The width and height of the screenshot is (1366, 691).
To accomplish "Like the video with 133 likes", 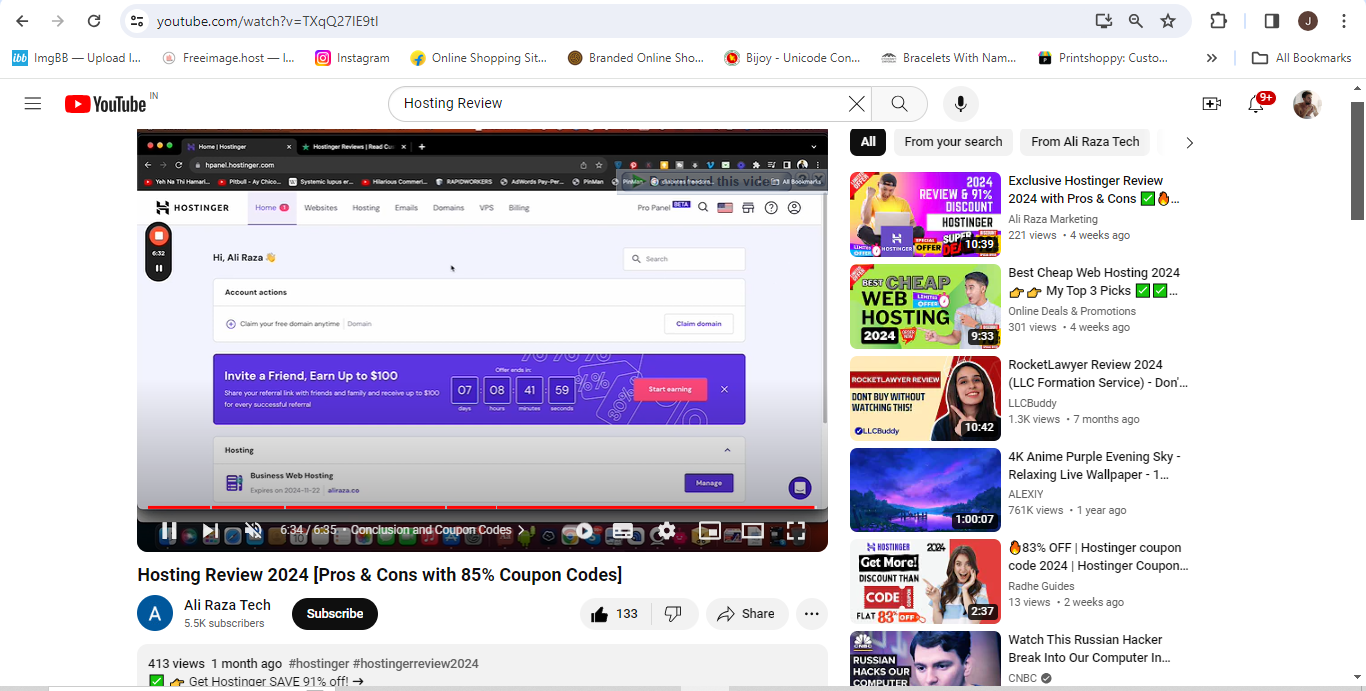I will [615, 614].
